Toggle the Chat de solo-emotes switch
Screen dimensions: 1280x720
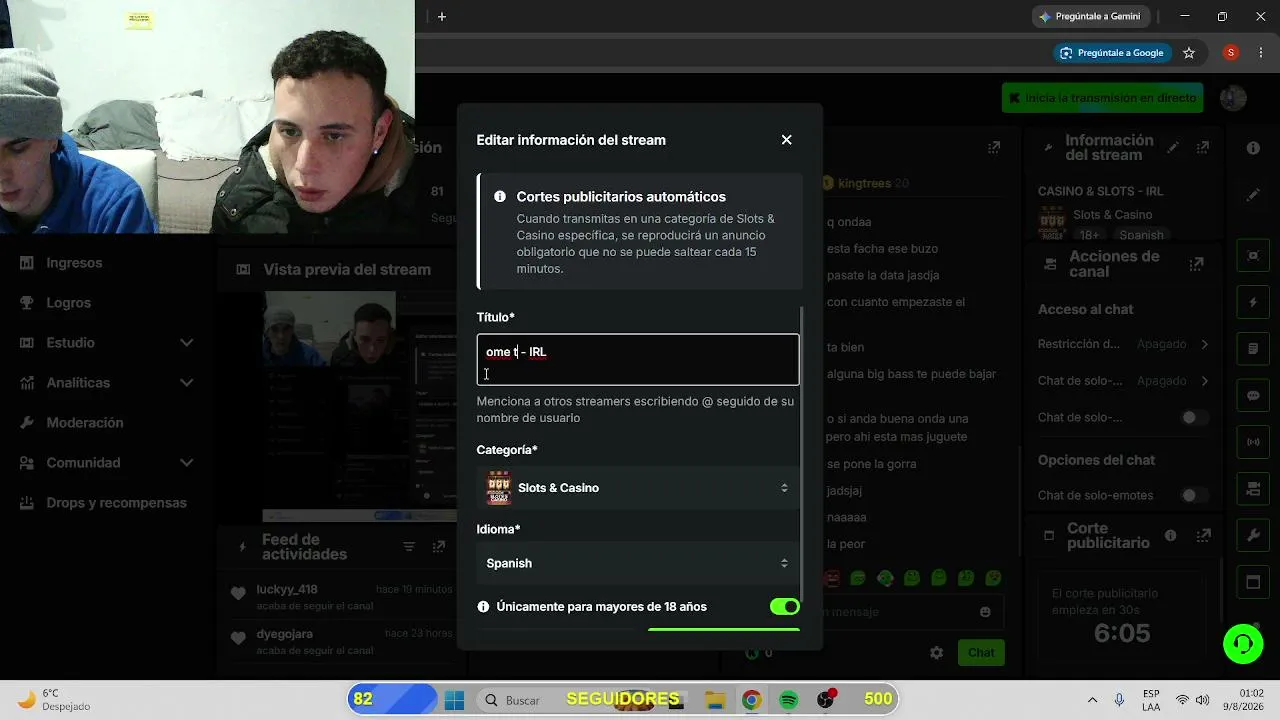(1194, 495)
